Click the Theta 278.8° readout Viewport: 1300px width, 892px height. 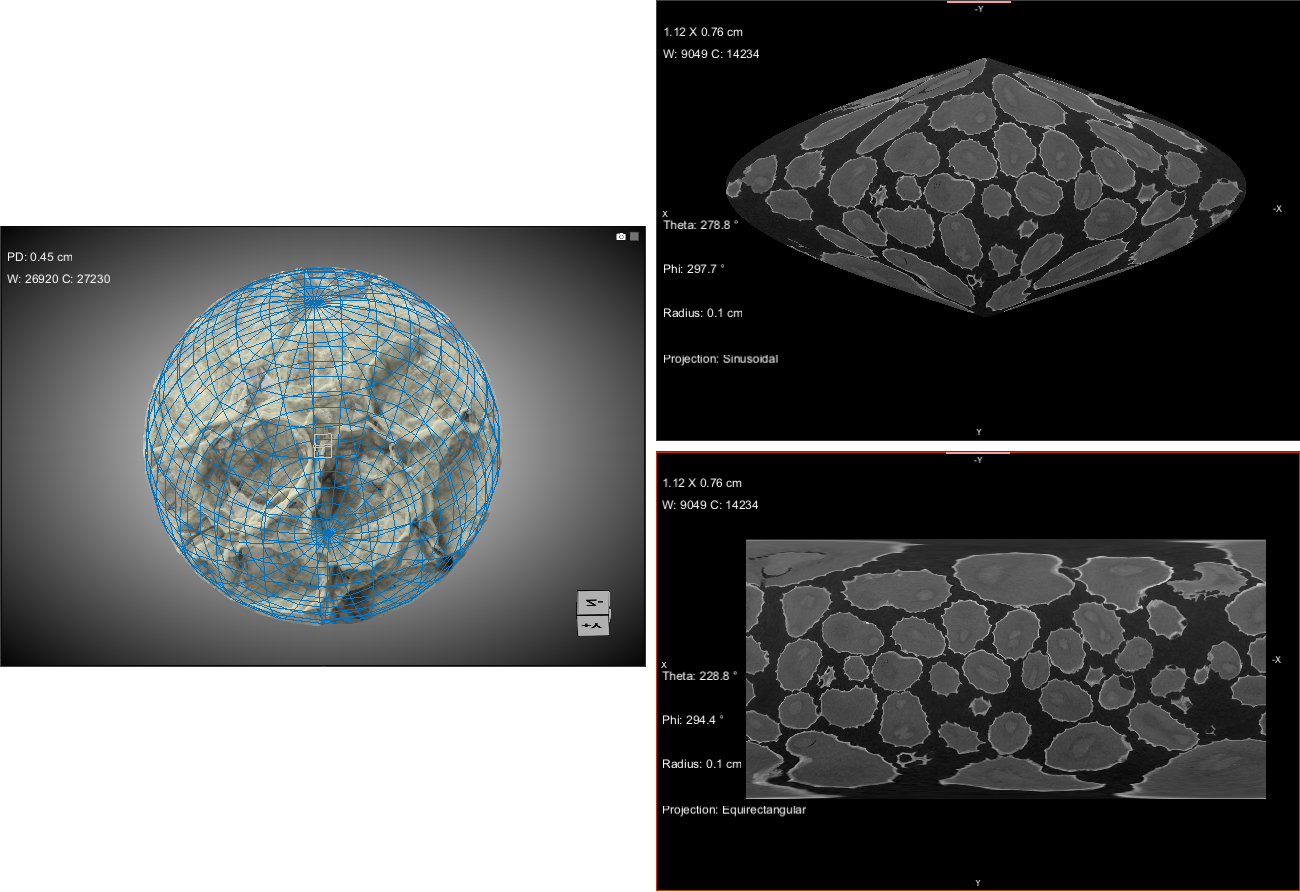click(700, 225)
